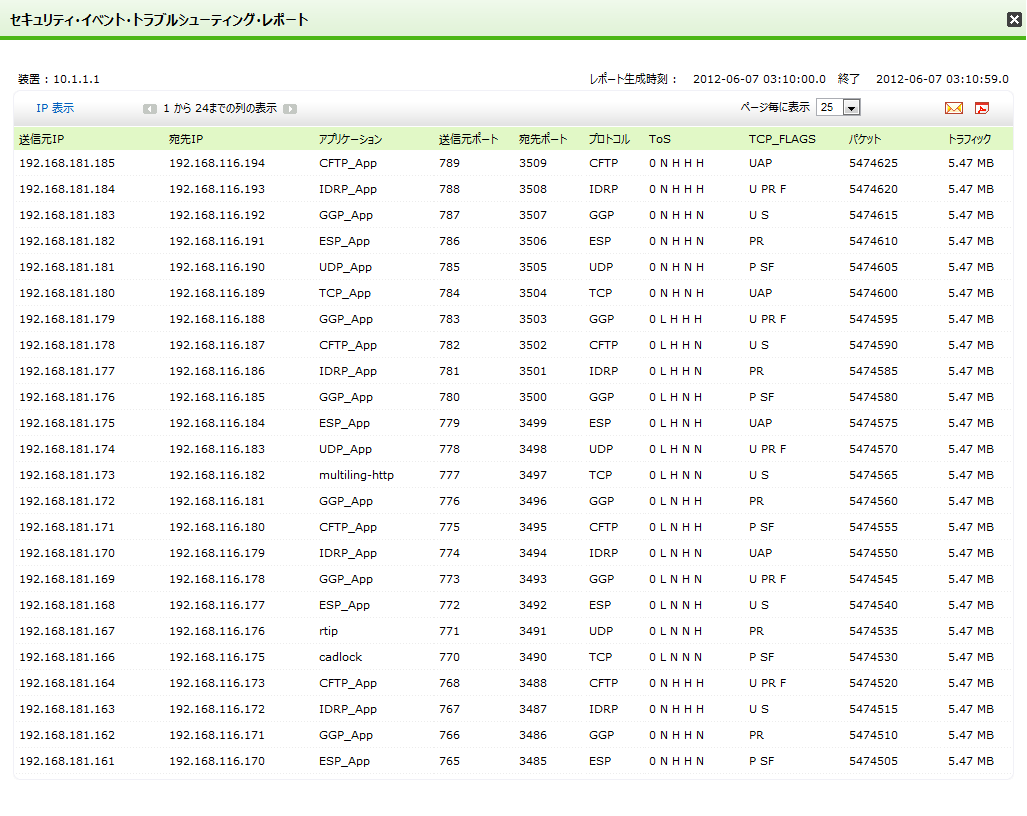The image size is (1027, 816).
Task: Sort by the プロトコル column header
Action: pos(609,139)
